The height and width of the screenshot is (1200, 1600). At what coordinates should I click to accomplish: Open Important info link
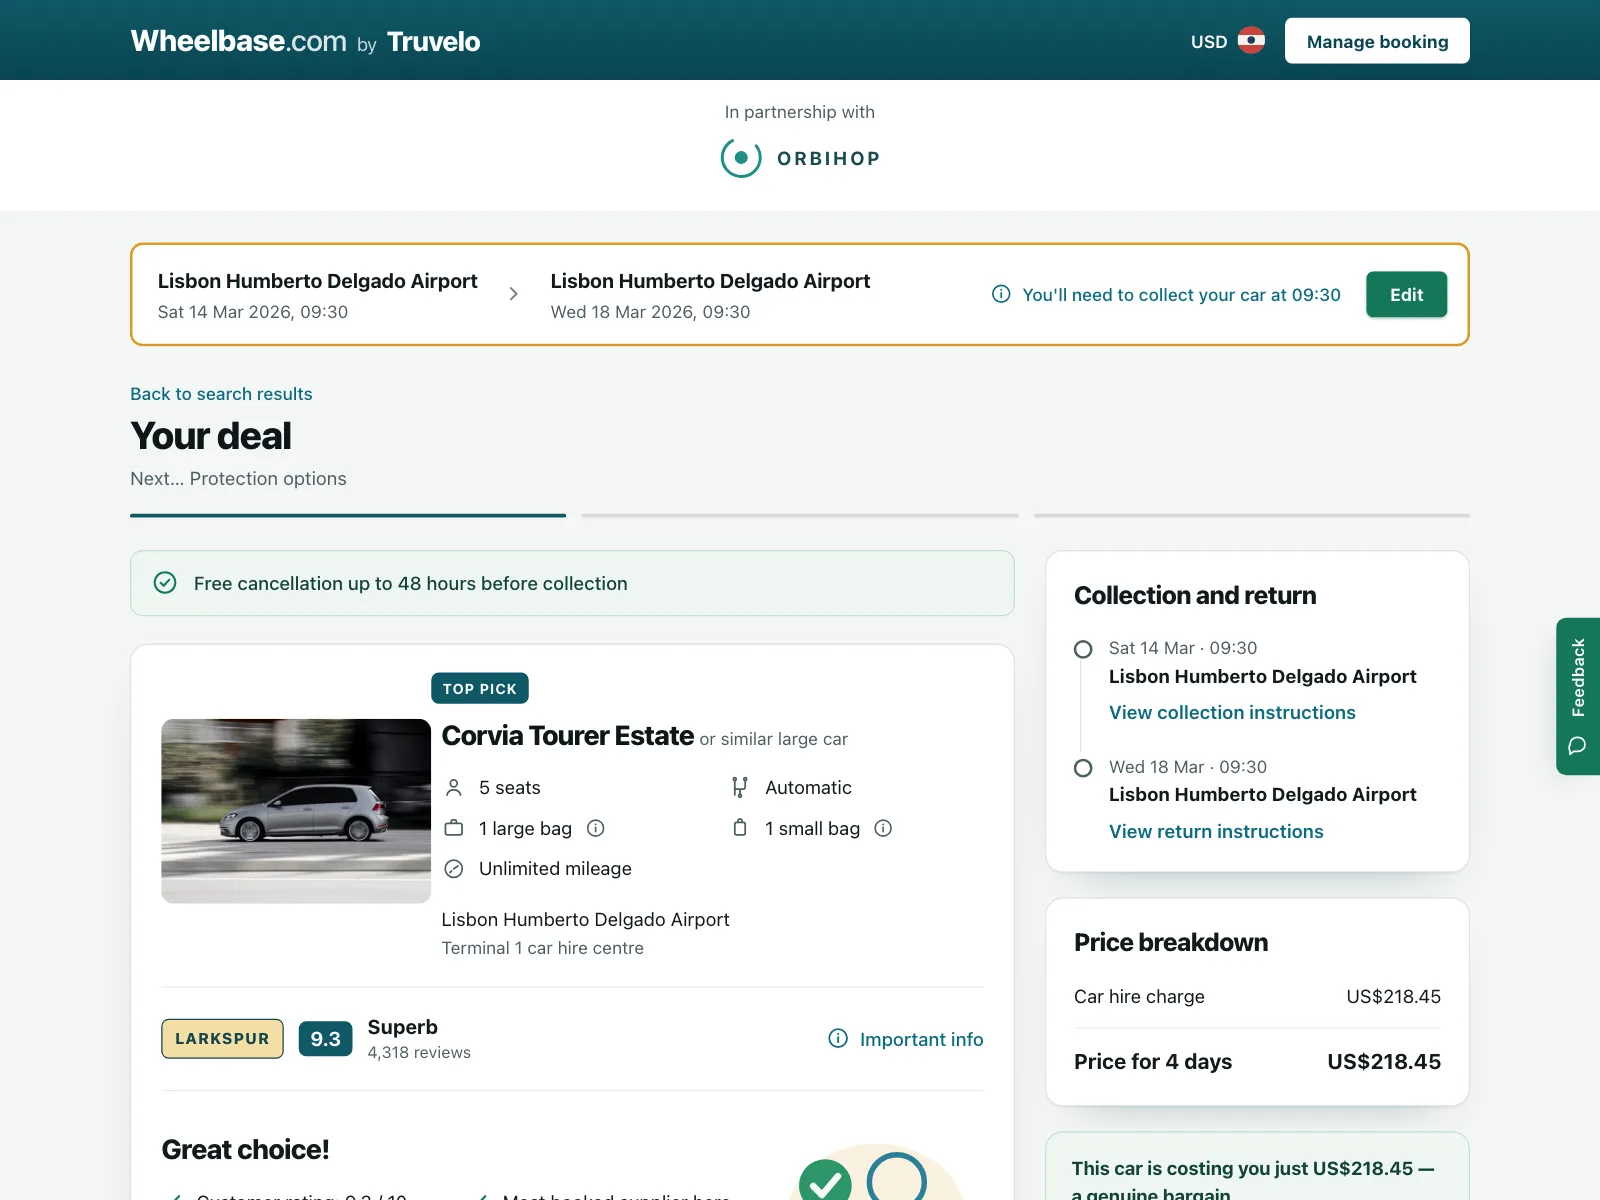coord(921,1040)
